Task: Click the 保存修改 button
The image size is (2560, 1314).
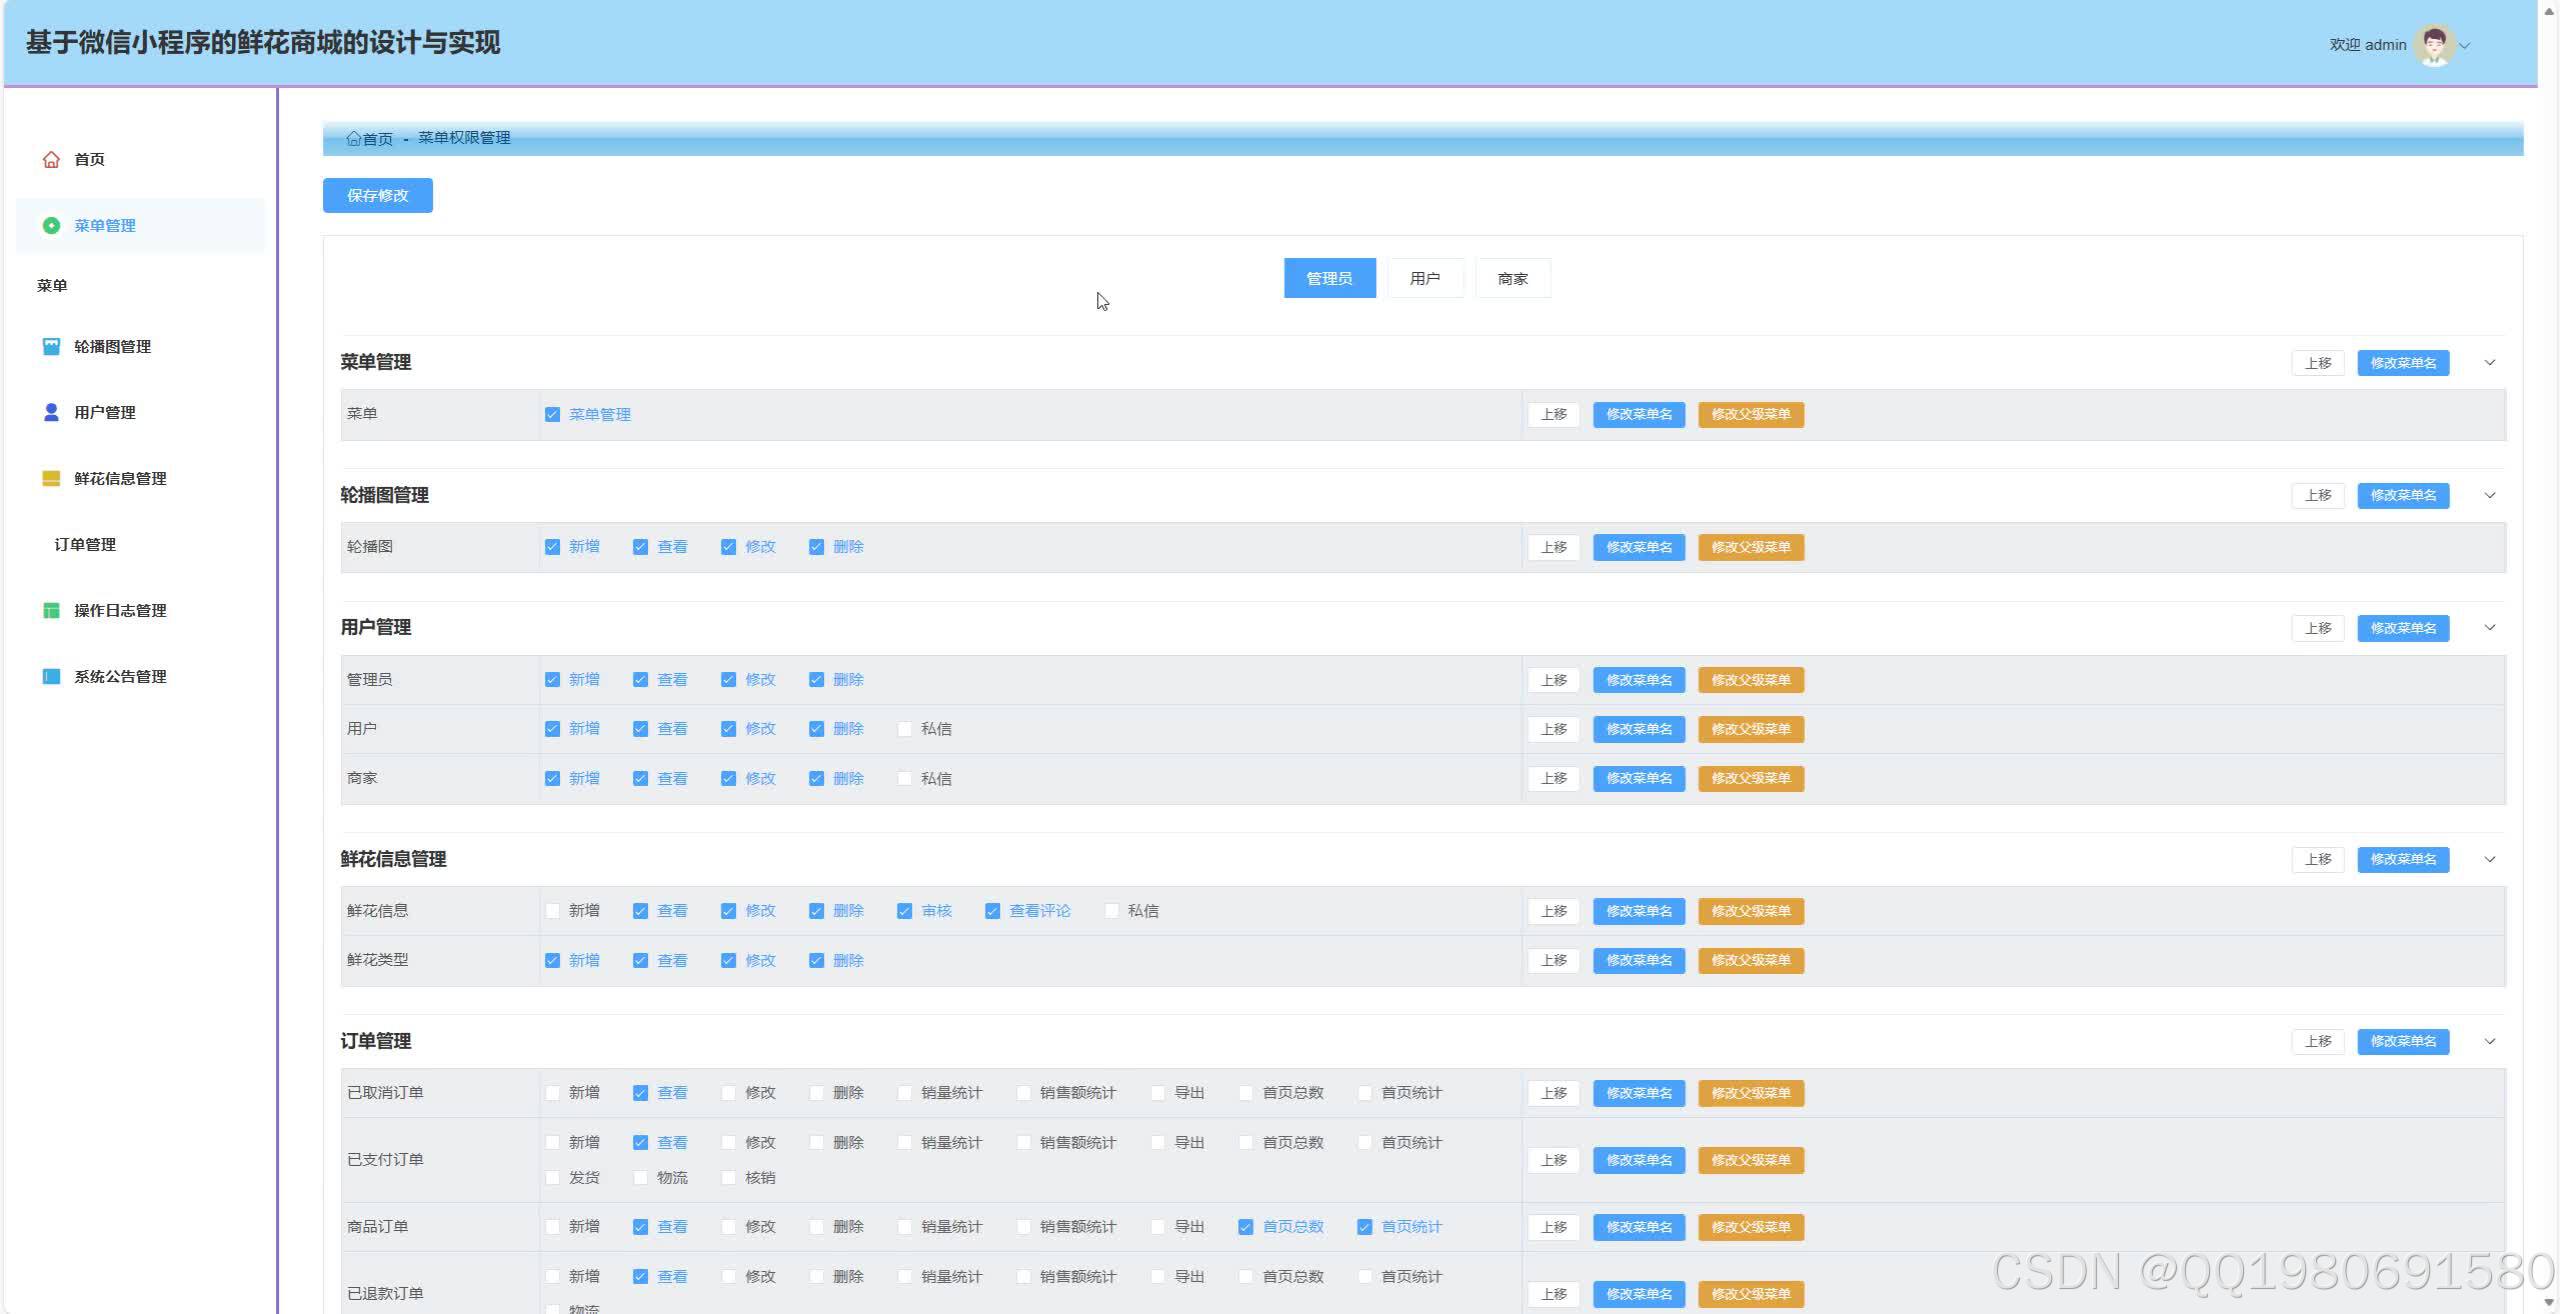Action: [x=377, y=195]
